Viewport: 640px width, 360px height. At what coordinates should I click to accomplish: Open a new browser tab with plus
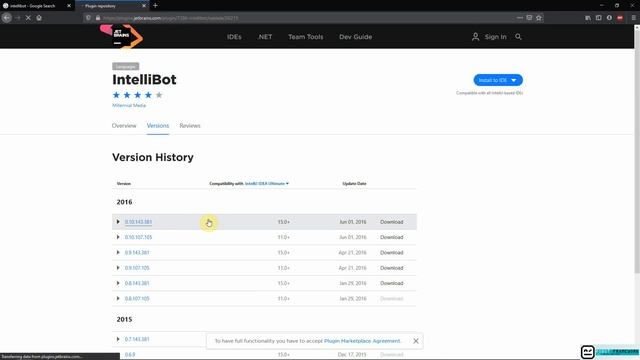point(155,6)
